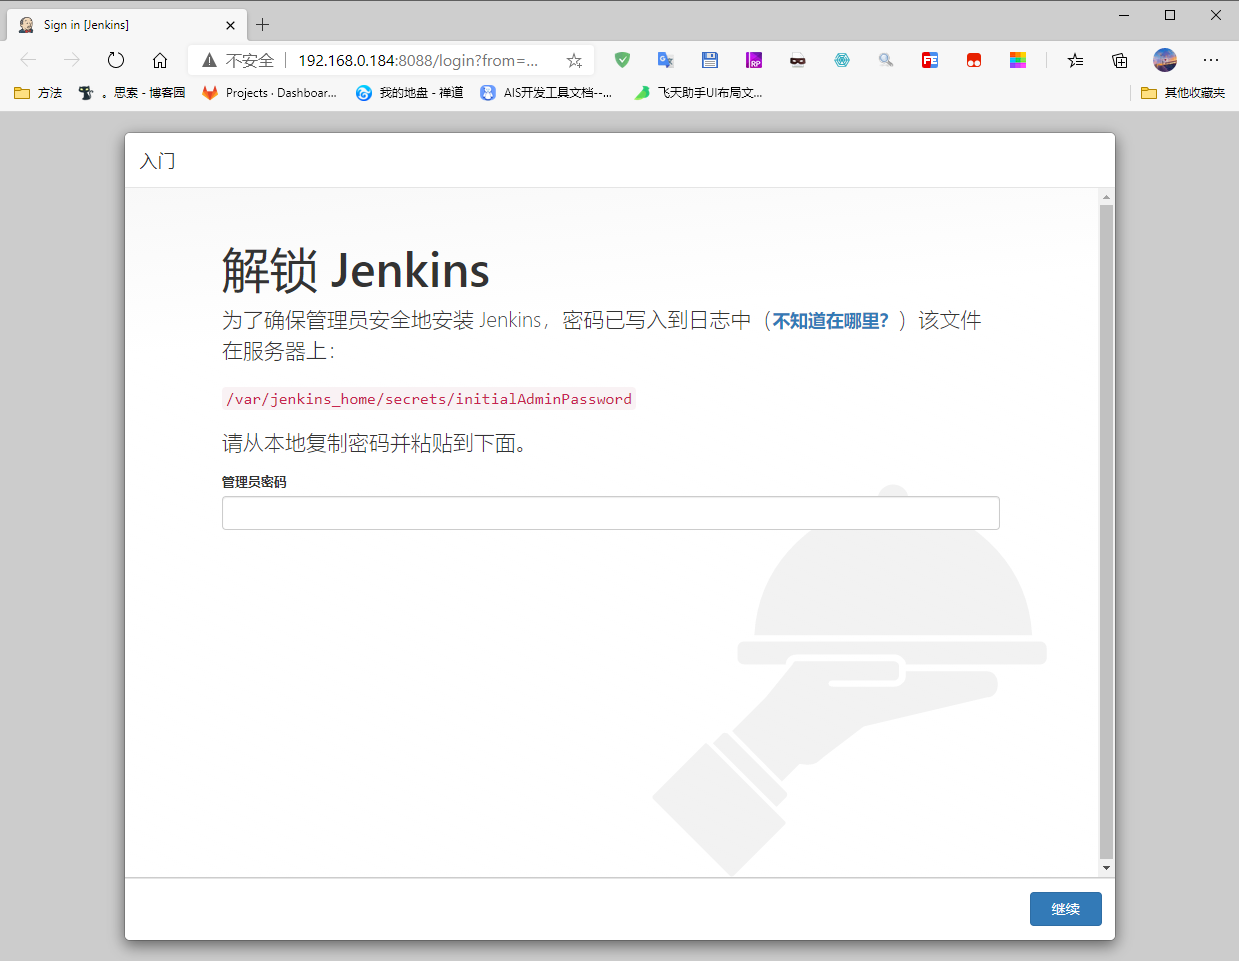Click the magnifier extension icon
This screenshot has width=1239, height=961.
886,60
